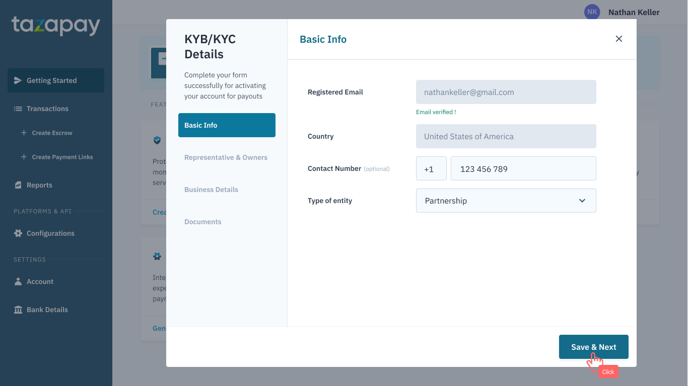Click the Getting Started paper-plane icon

coord(18,80)
